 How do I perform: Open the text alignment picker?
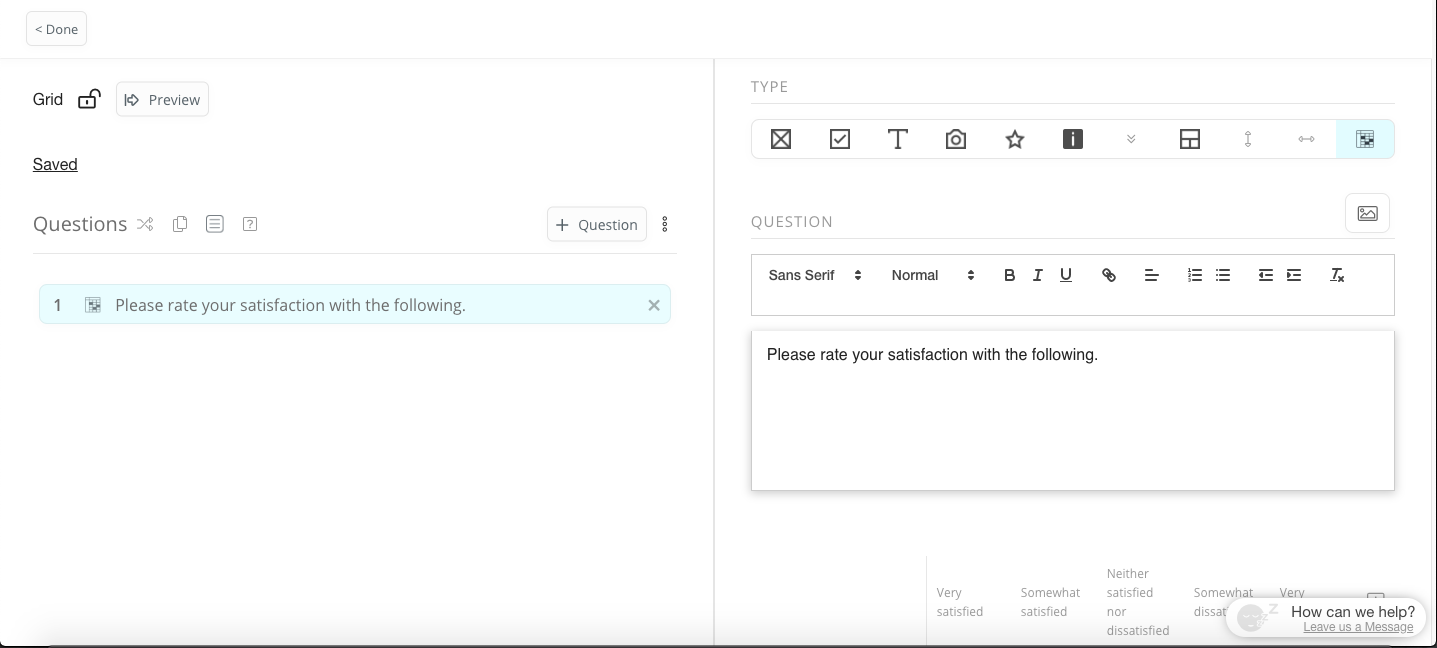point(1152,275)
